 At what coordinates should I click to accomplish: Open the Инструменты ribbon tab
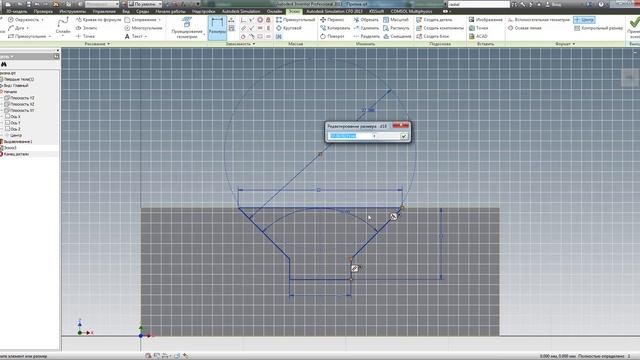[x=73, y=11]
